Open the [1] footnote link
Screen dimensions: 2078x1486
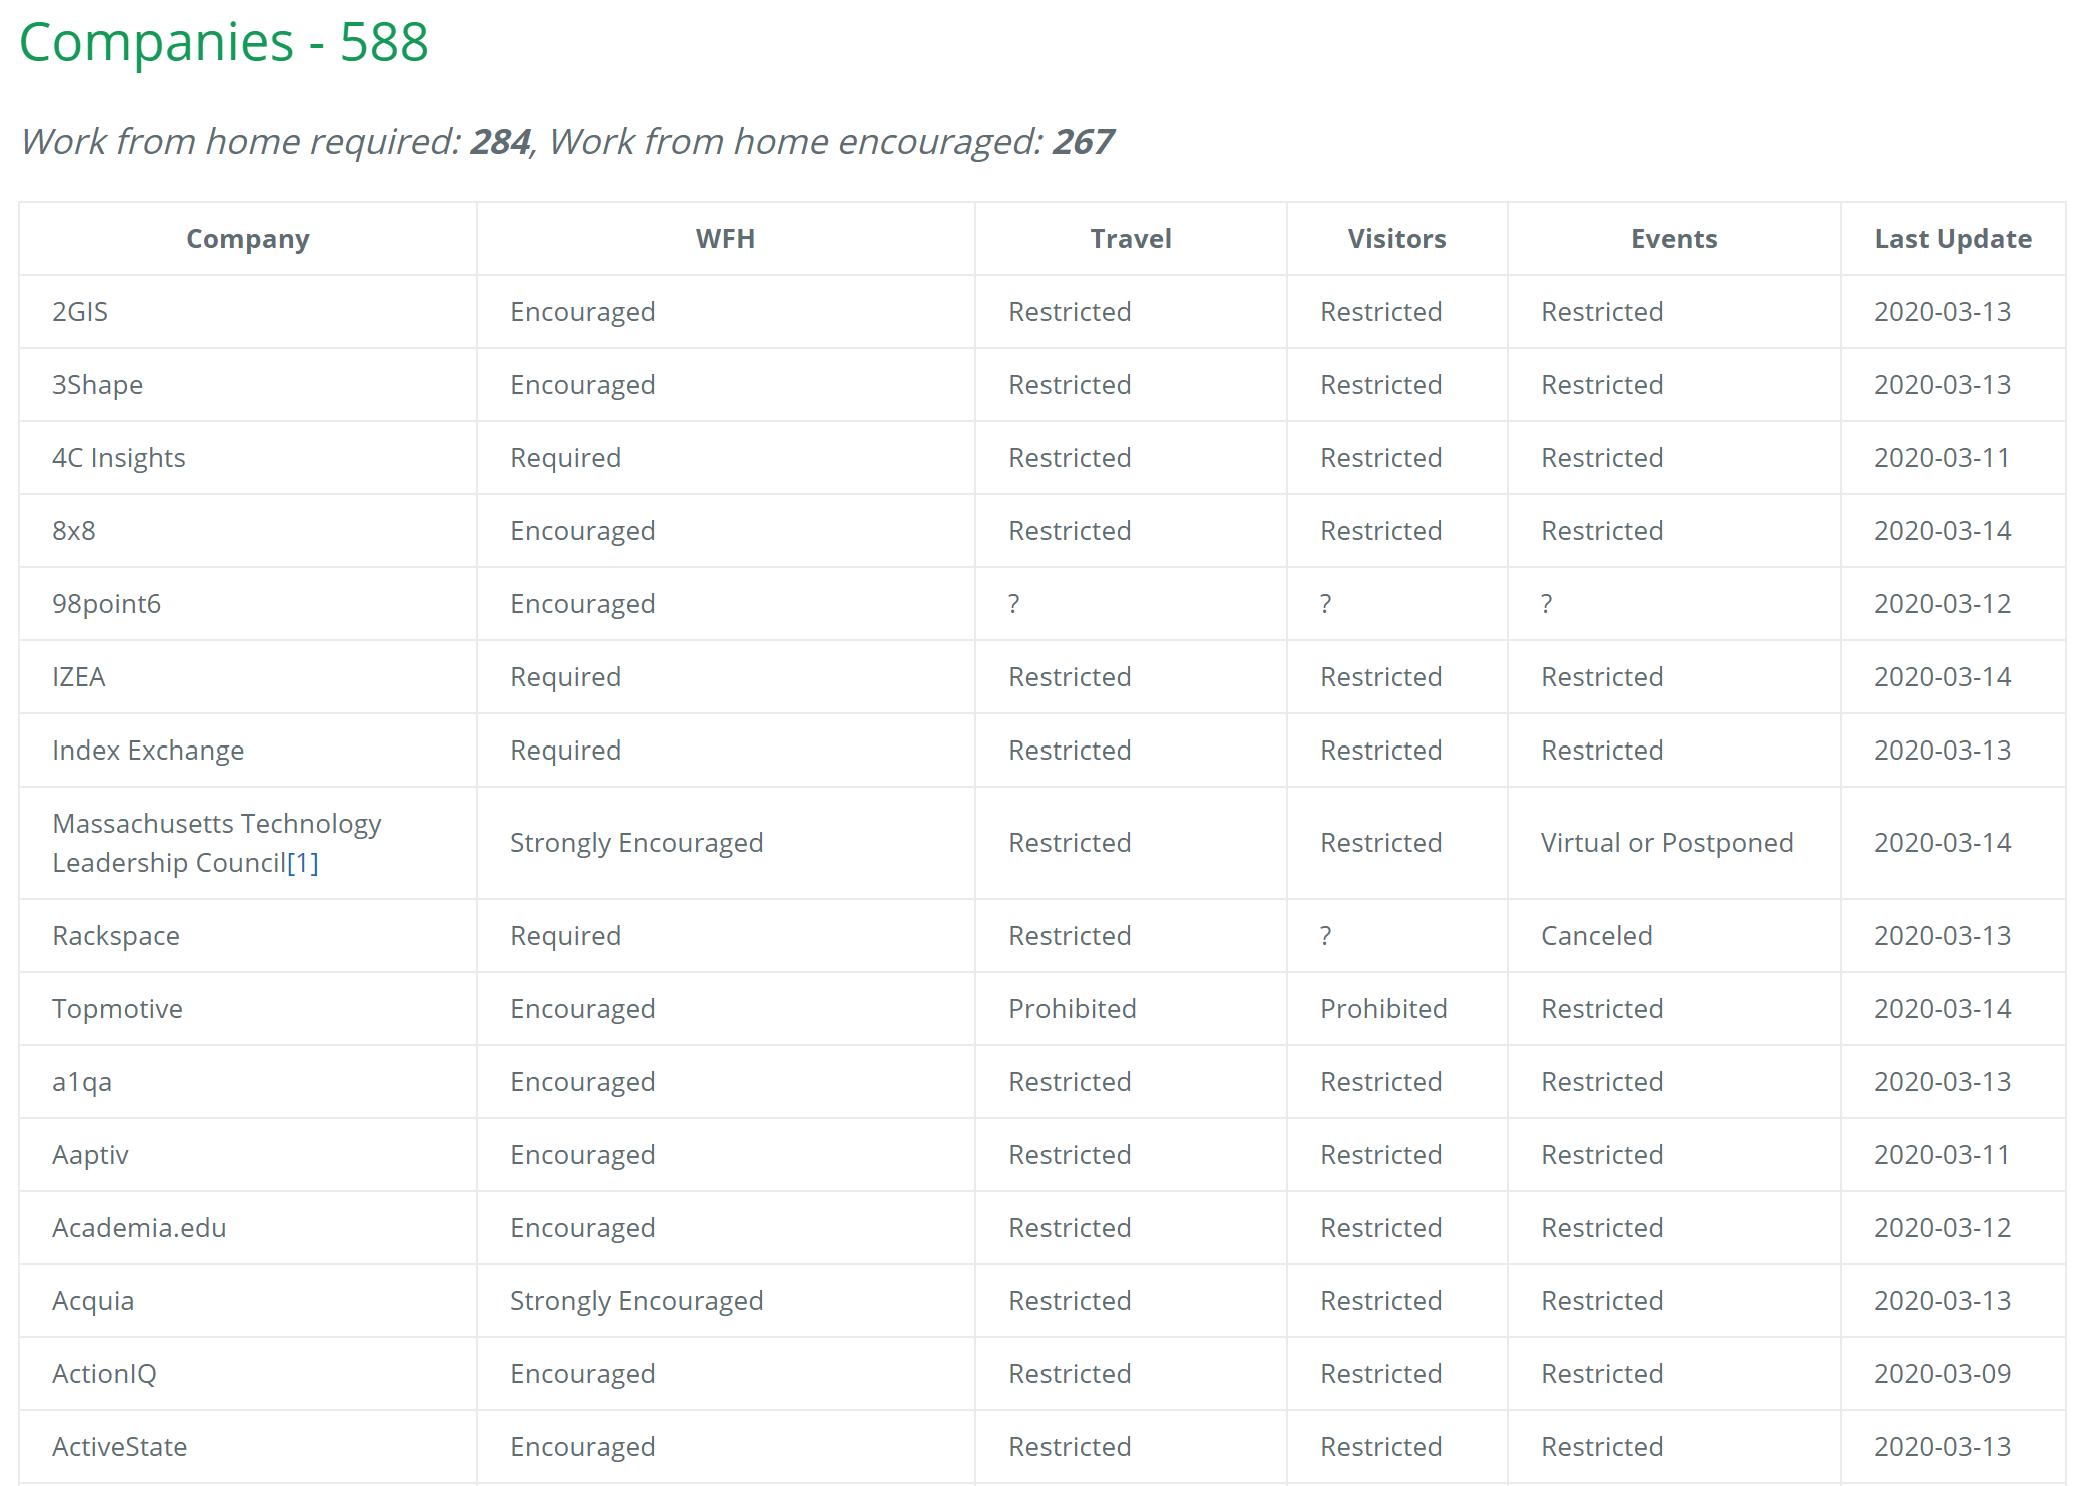click(x=303, y=863)
